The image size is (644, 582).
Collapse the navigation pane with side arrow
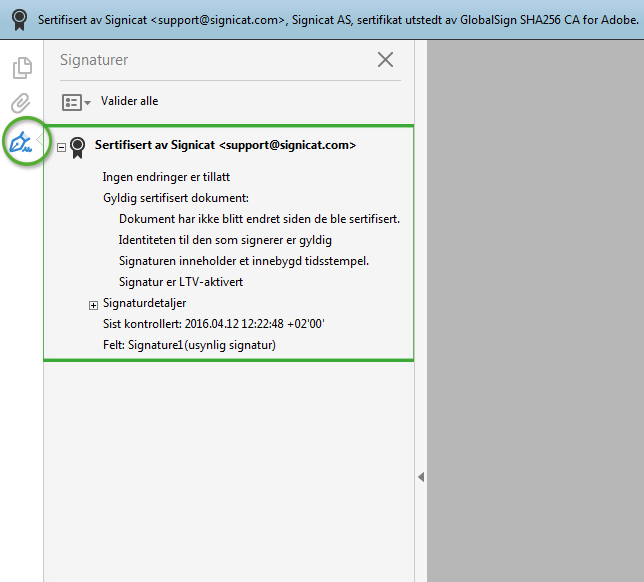coord(421,477)
